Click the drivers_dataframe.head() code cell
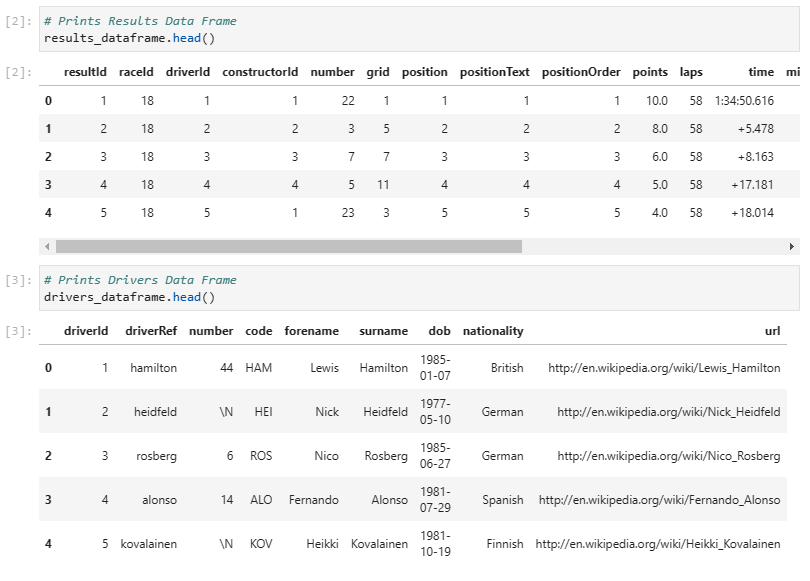Image resolution: width=810 pixels, height=581 pixels. 419,288
